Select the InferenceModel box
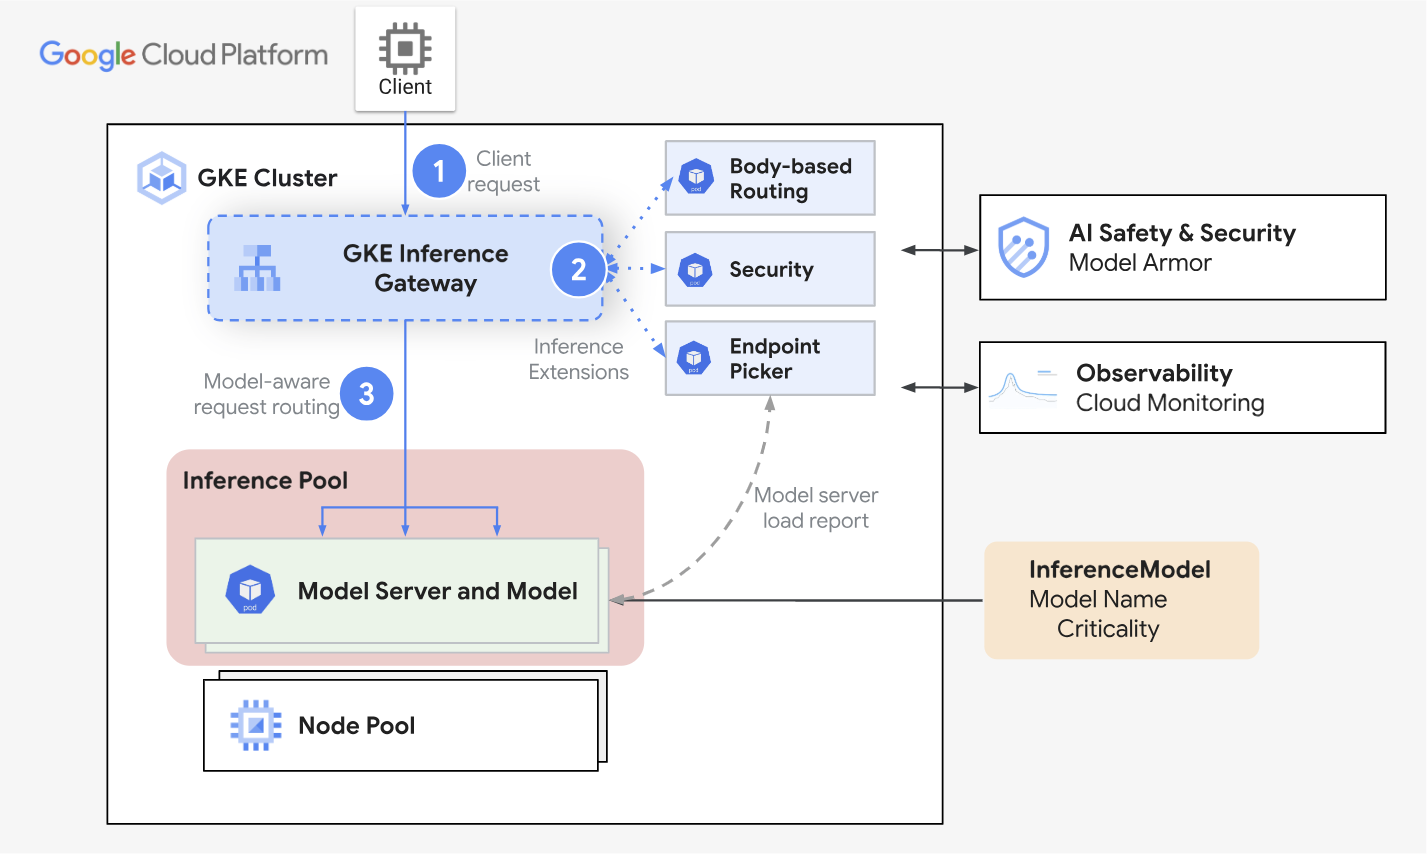The height and width of the screenshot is (855, 1428). coord(1121,600)
